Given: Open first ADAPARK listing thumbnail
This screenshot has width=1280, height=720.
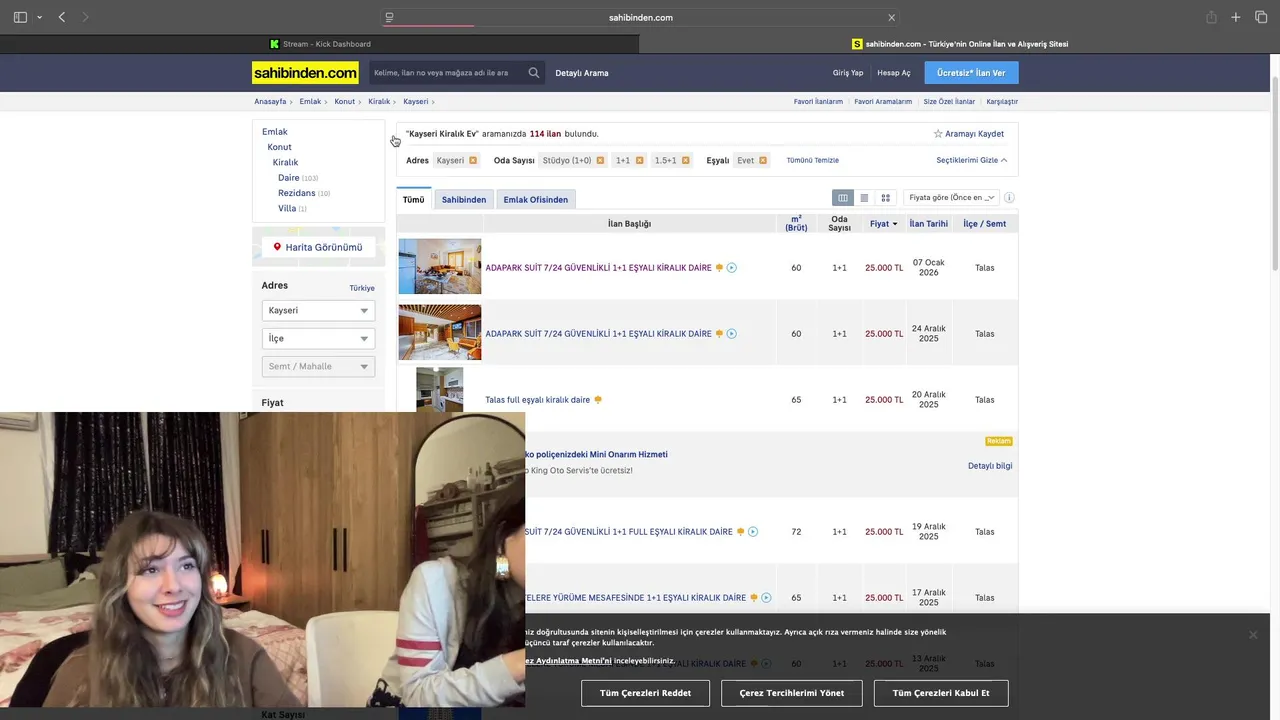Looking at the screenshot, I should (x=440, y=267).
